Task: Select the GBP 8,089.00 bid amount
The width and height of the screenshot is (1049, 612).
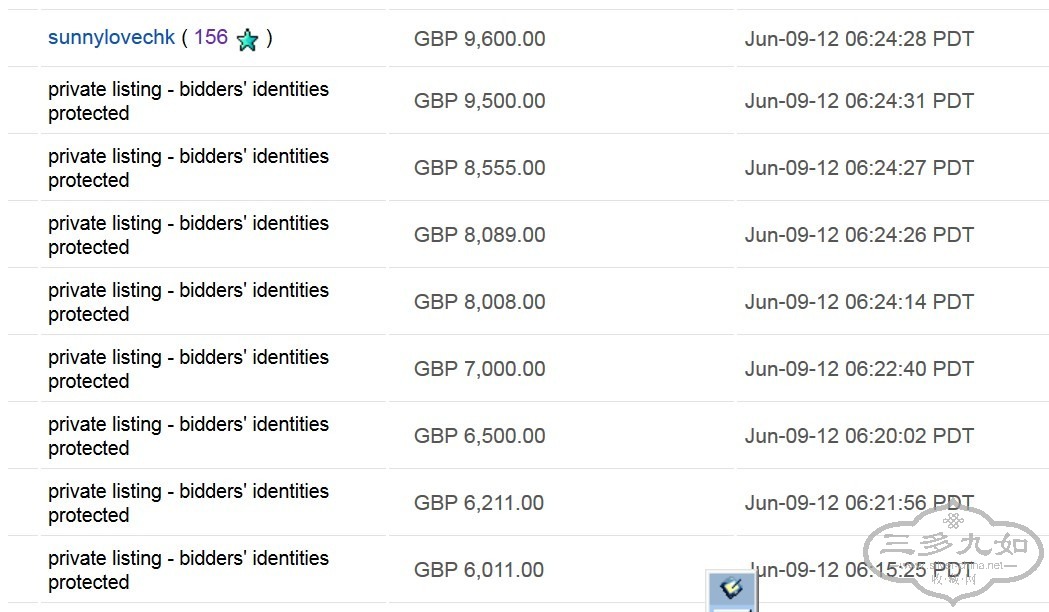Action: tap(479, 235)
